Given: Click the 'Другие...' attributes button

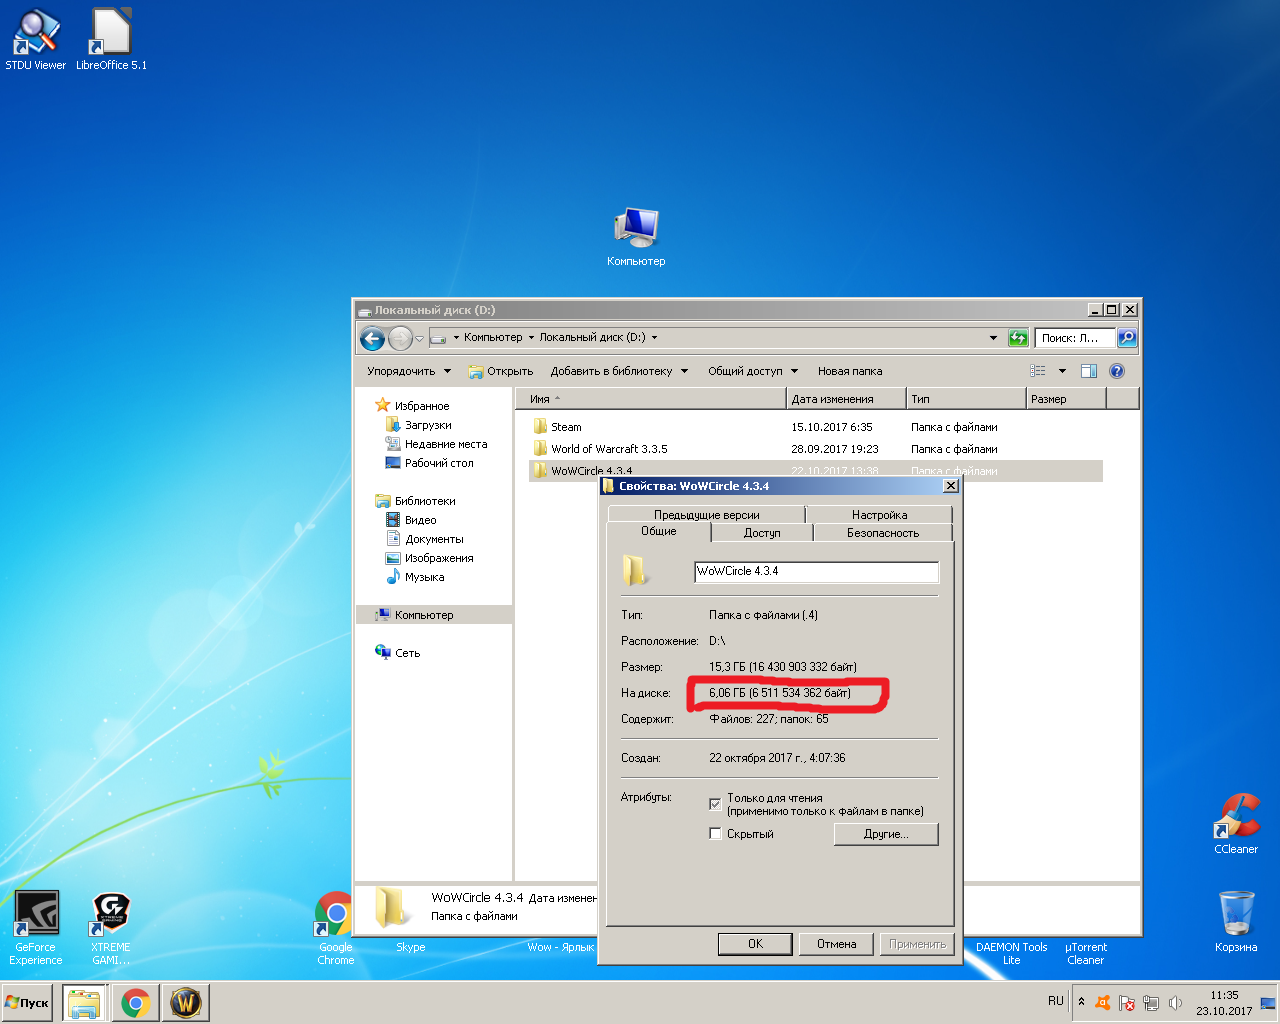Looking at the screenshot, I should pos(886,834).
